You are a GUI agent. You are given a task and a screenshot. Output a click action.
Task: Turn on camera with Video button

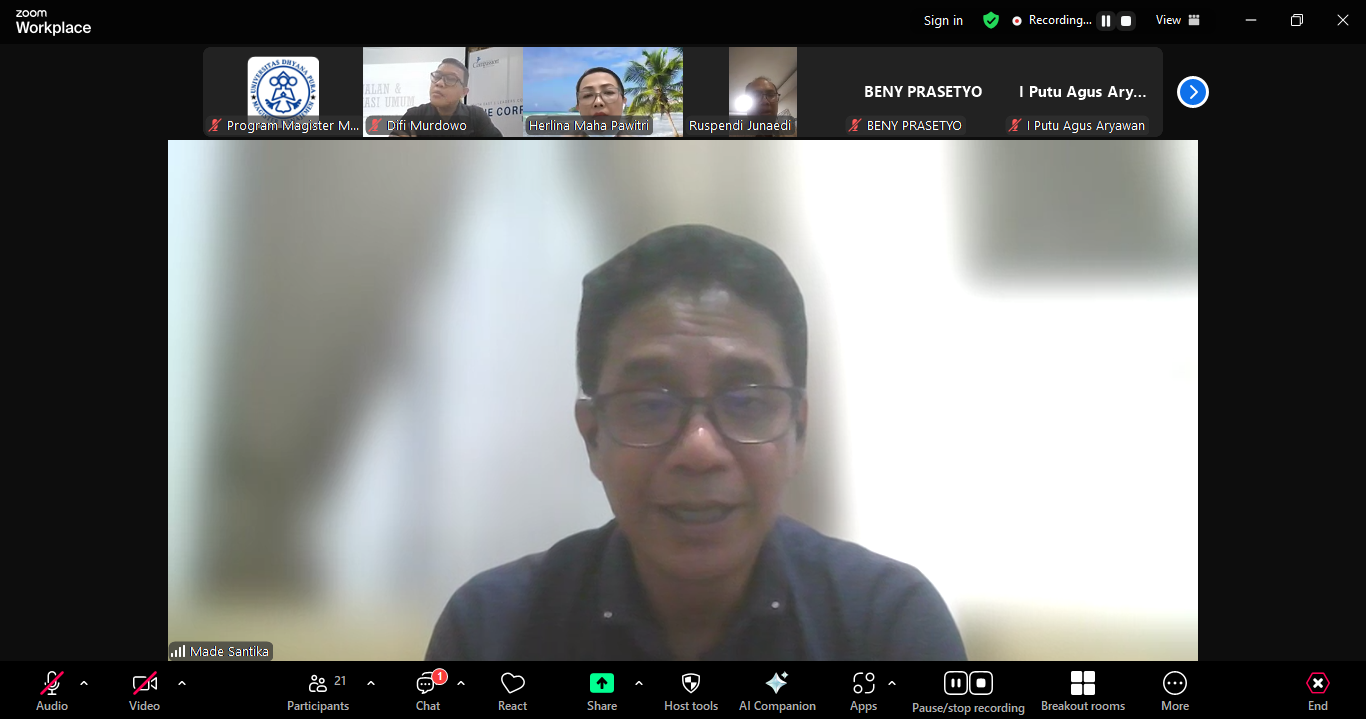coord(144,691)
